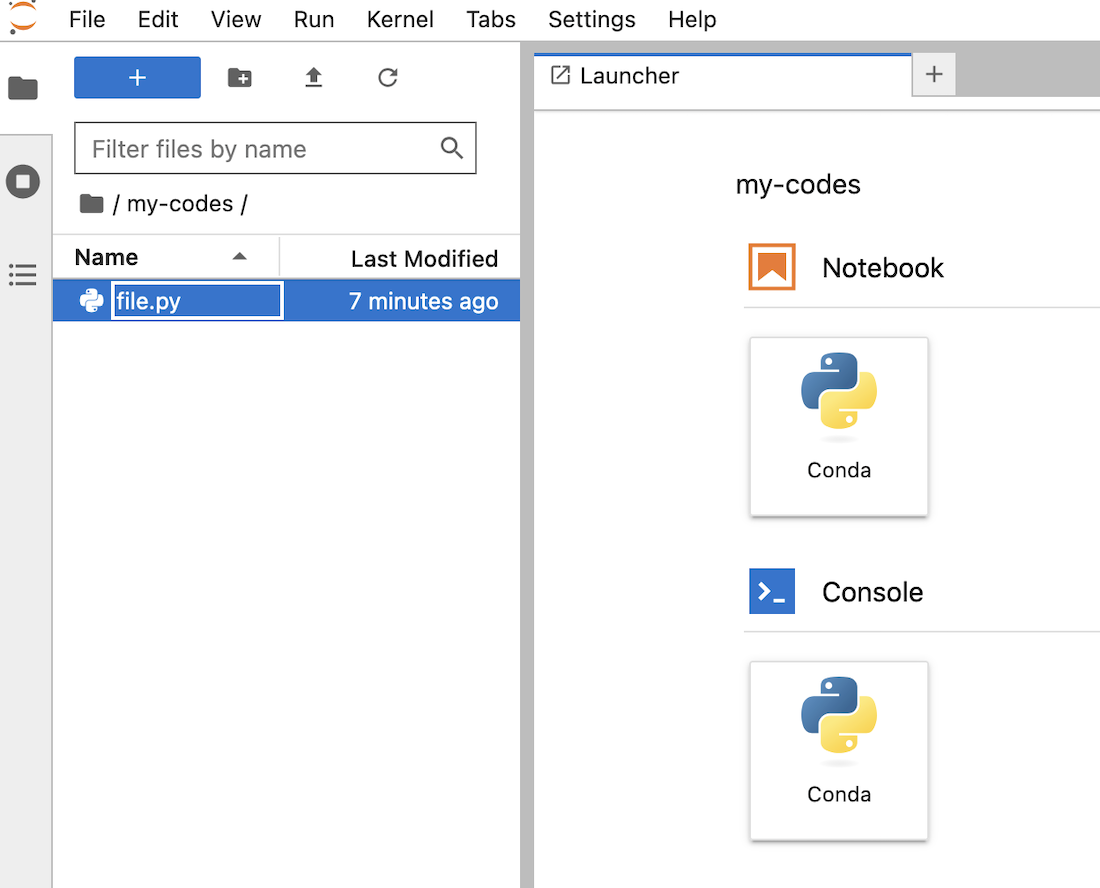This screenshot has height=888, width=1100.
Task: Click the Filter files by name field
Action: (x=260, y=149)
